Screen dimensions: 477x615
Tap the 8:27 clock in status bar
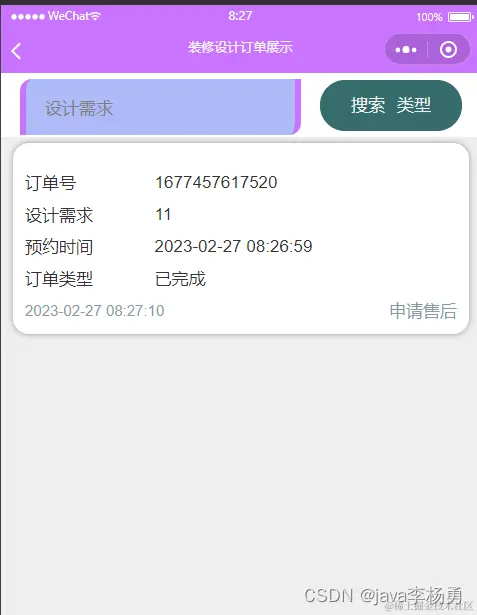click(x=240, y=16)
